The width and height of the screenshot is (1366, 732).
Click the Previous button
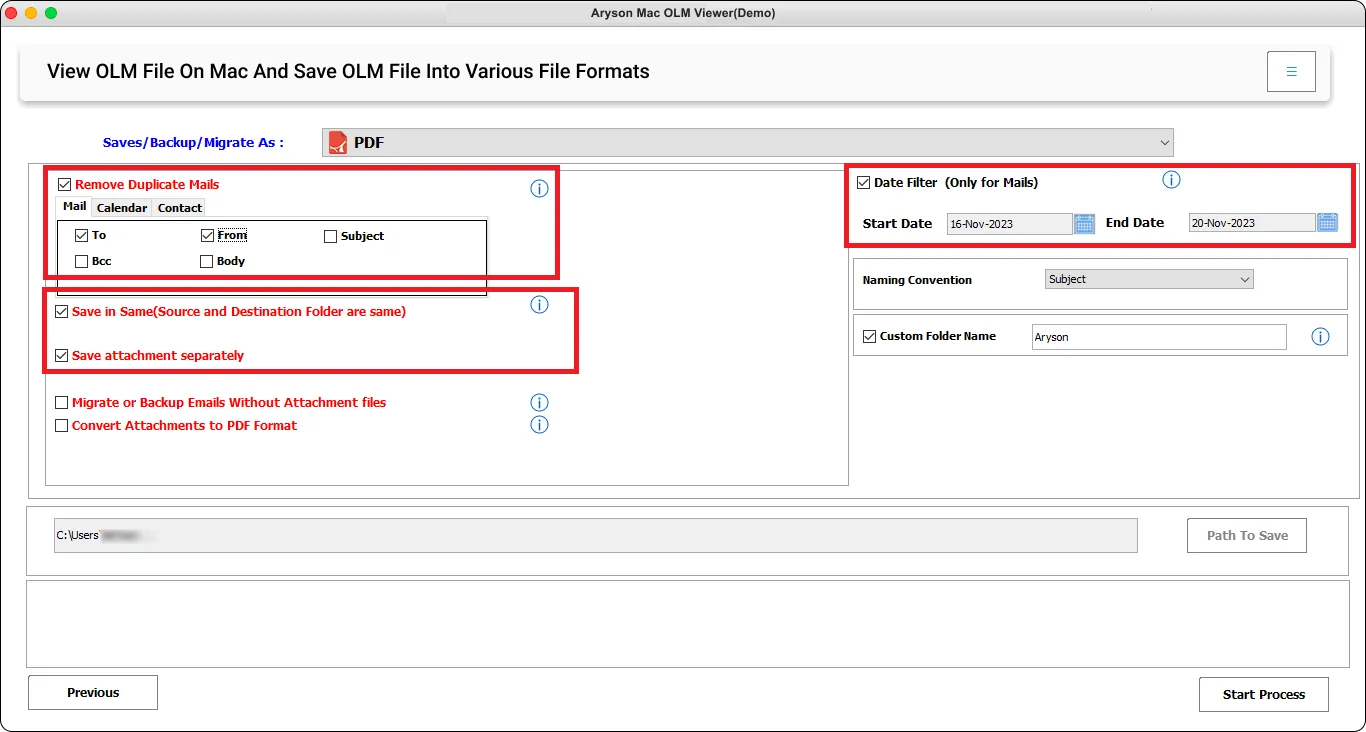pyautogui.click(x=93, y=693)
